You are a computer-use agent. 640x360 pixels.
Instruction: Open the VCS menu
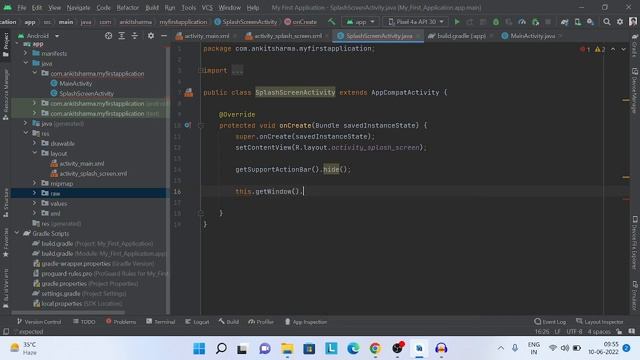pyautogui.click(x=207, y=8)
